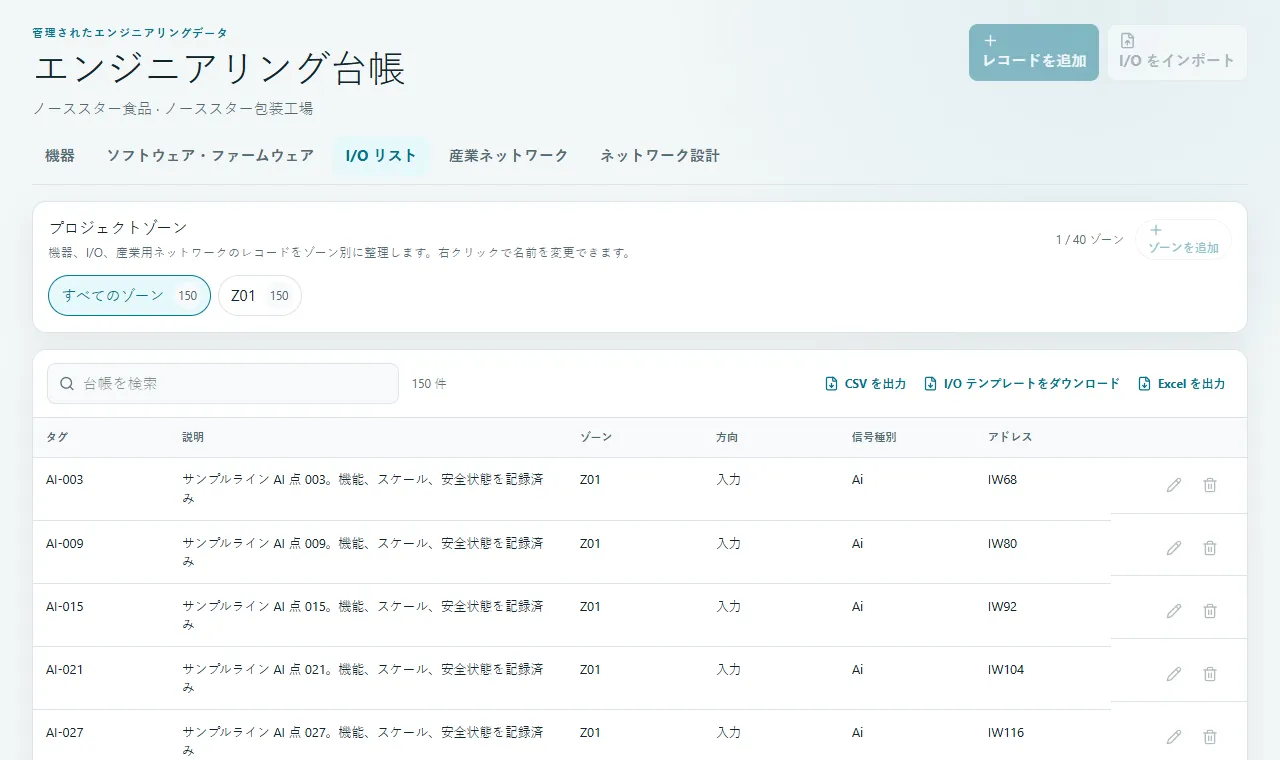Delete the AI-003 record via trash icon
The height and width of the screenshot is (760, 1280).
[x=1210, y=485]
